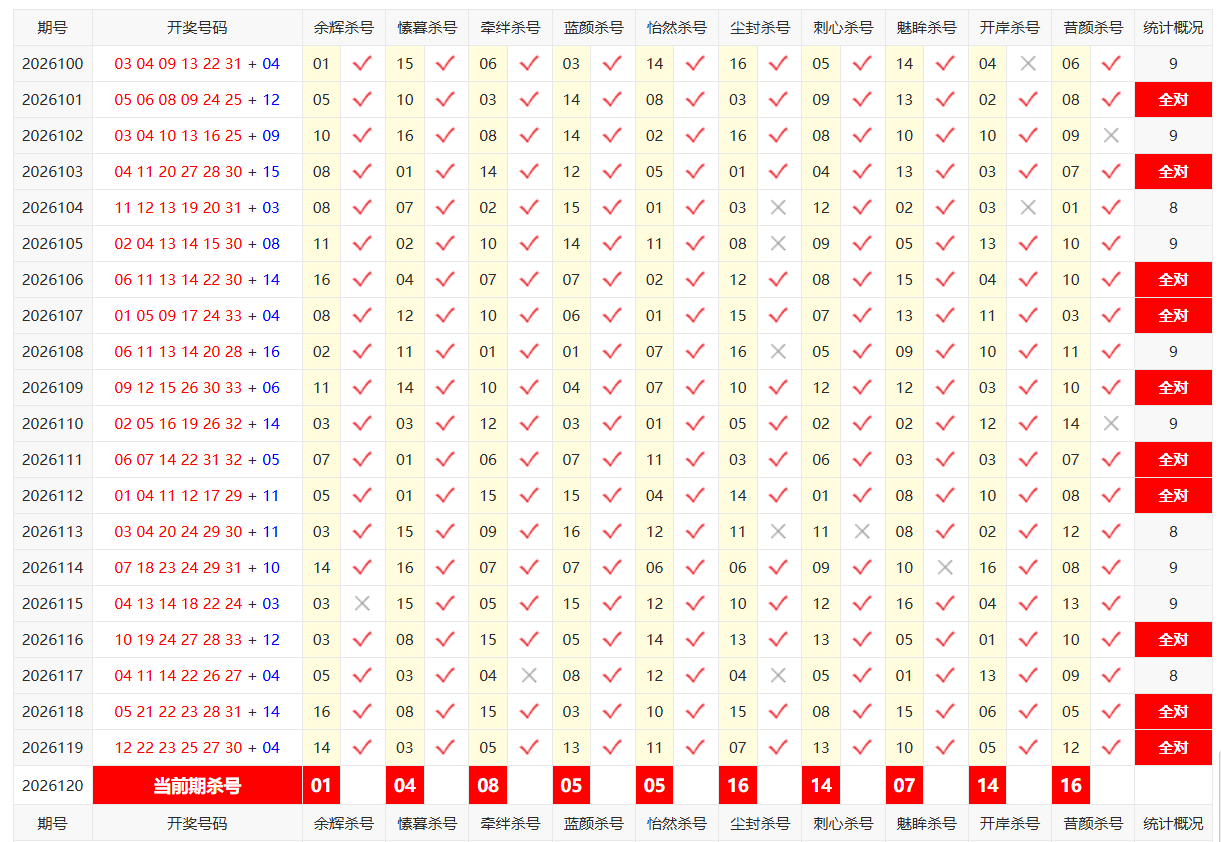Click the grey X in row 2026113 under 刺心杀号
The height and width of the screenshot is (842, 1221).
(x=862, y=532)
